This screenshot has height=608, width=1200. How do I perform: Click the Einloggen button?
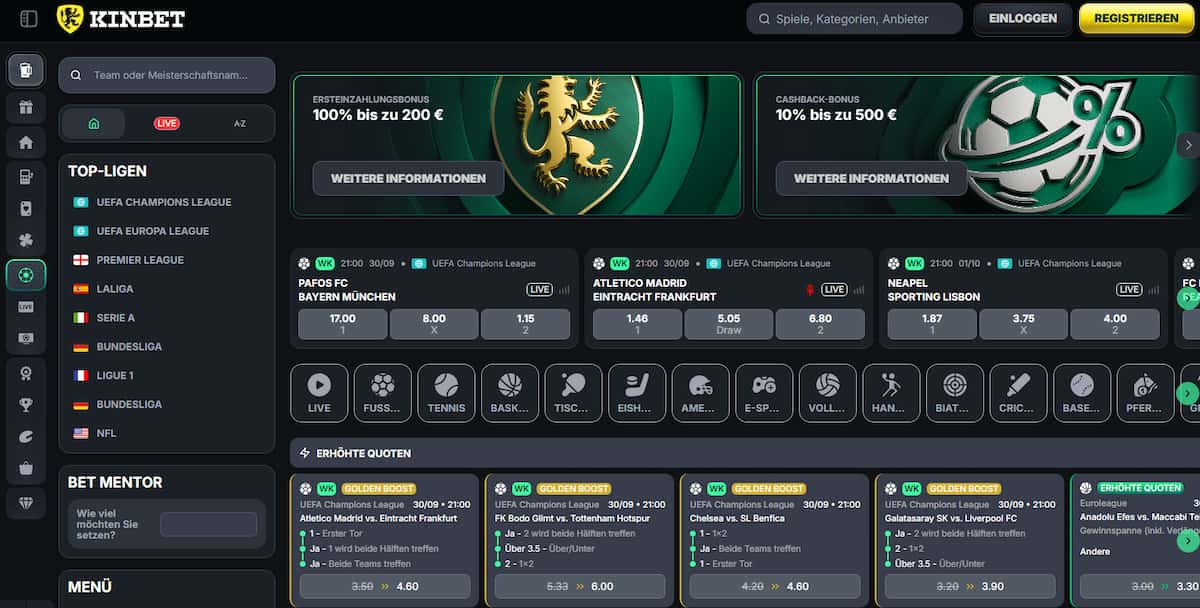1022,18
